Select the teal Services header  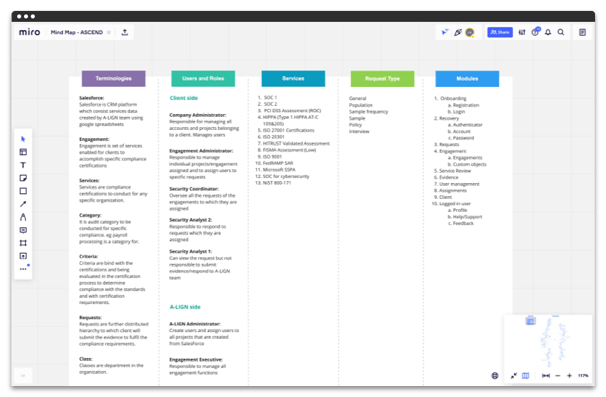click(293, 78)
